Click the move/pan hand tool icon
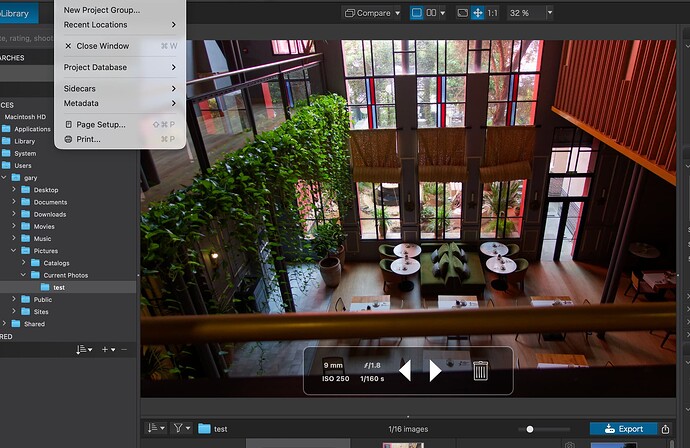Screen dimensions: 690x448 [x=478, y=13]
